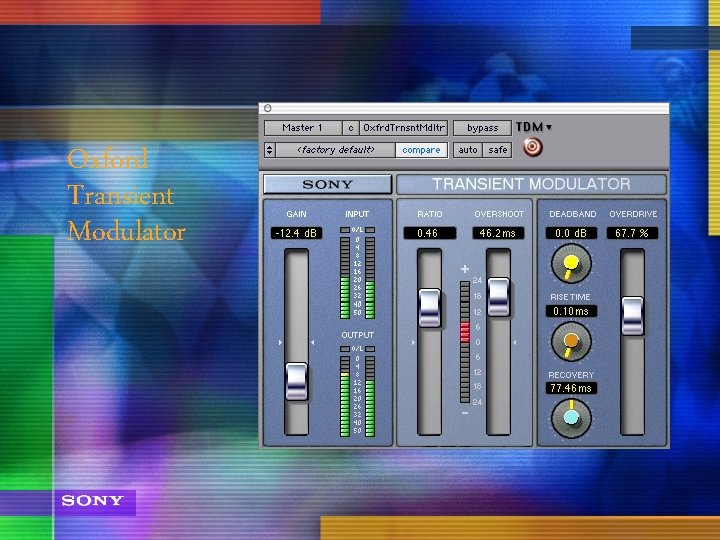720x540 pixels.
Task: Click the OUTPUT meter label
Action: coord(357,335)
